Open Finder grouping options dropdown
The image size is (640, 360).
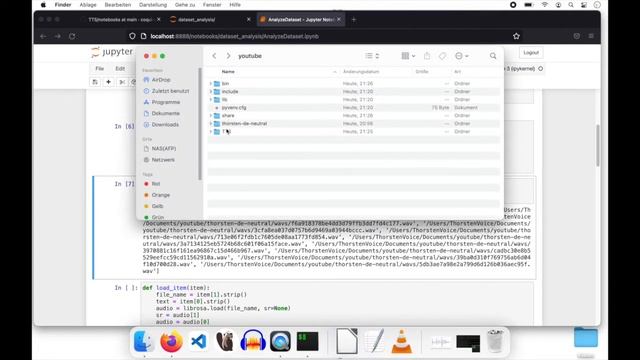point(408,56)
